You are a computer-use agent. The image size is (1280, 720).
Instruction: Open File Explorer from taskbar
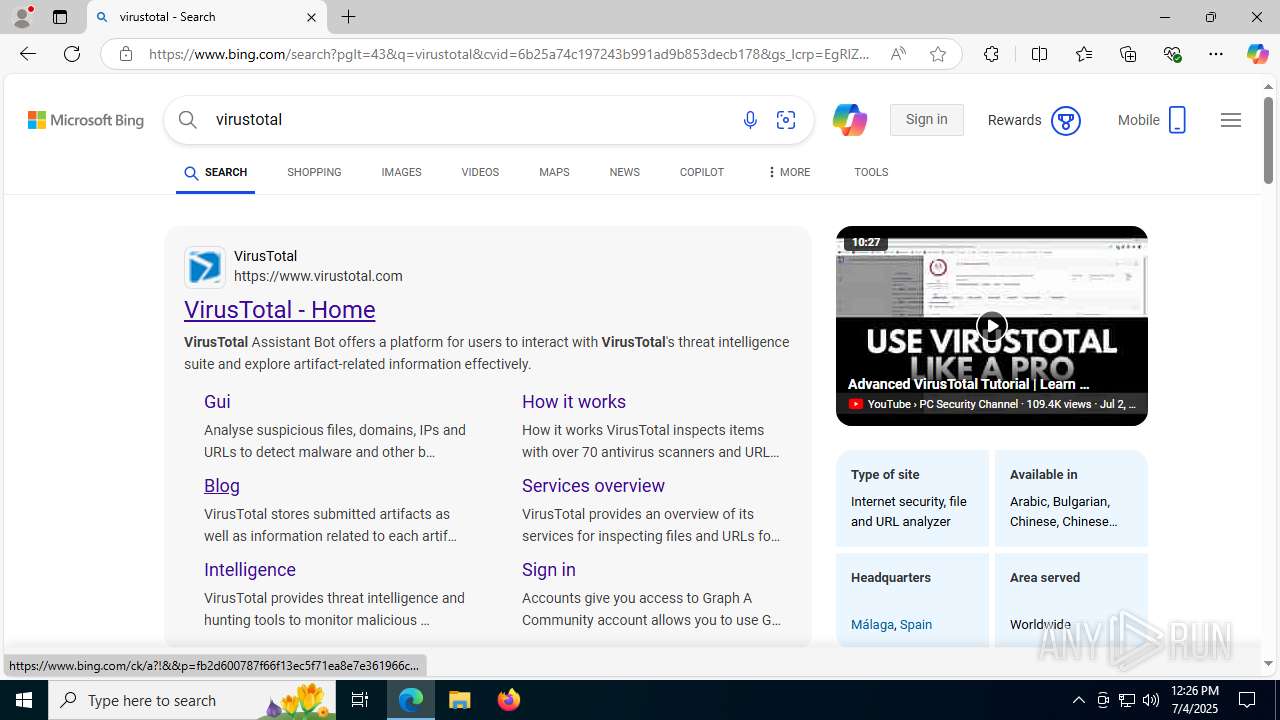(460, 700)
